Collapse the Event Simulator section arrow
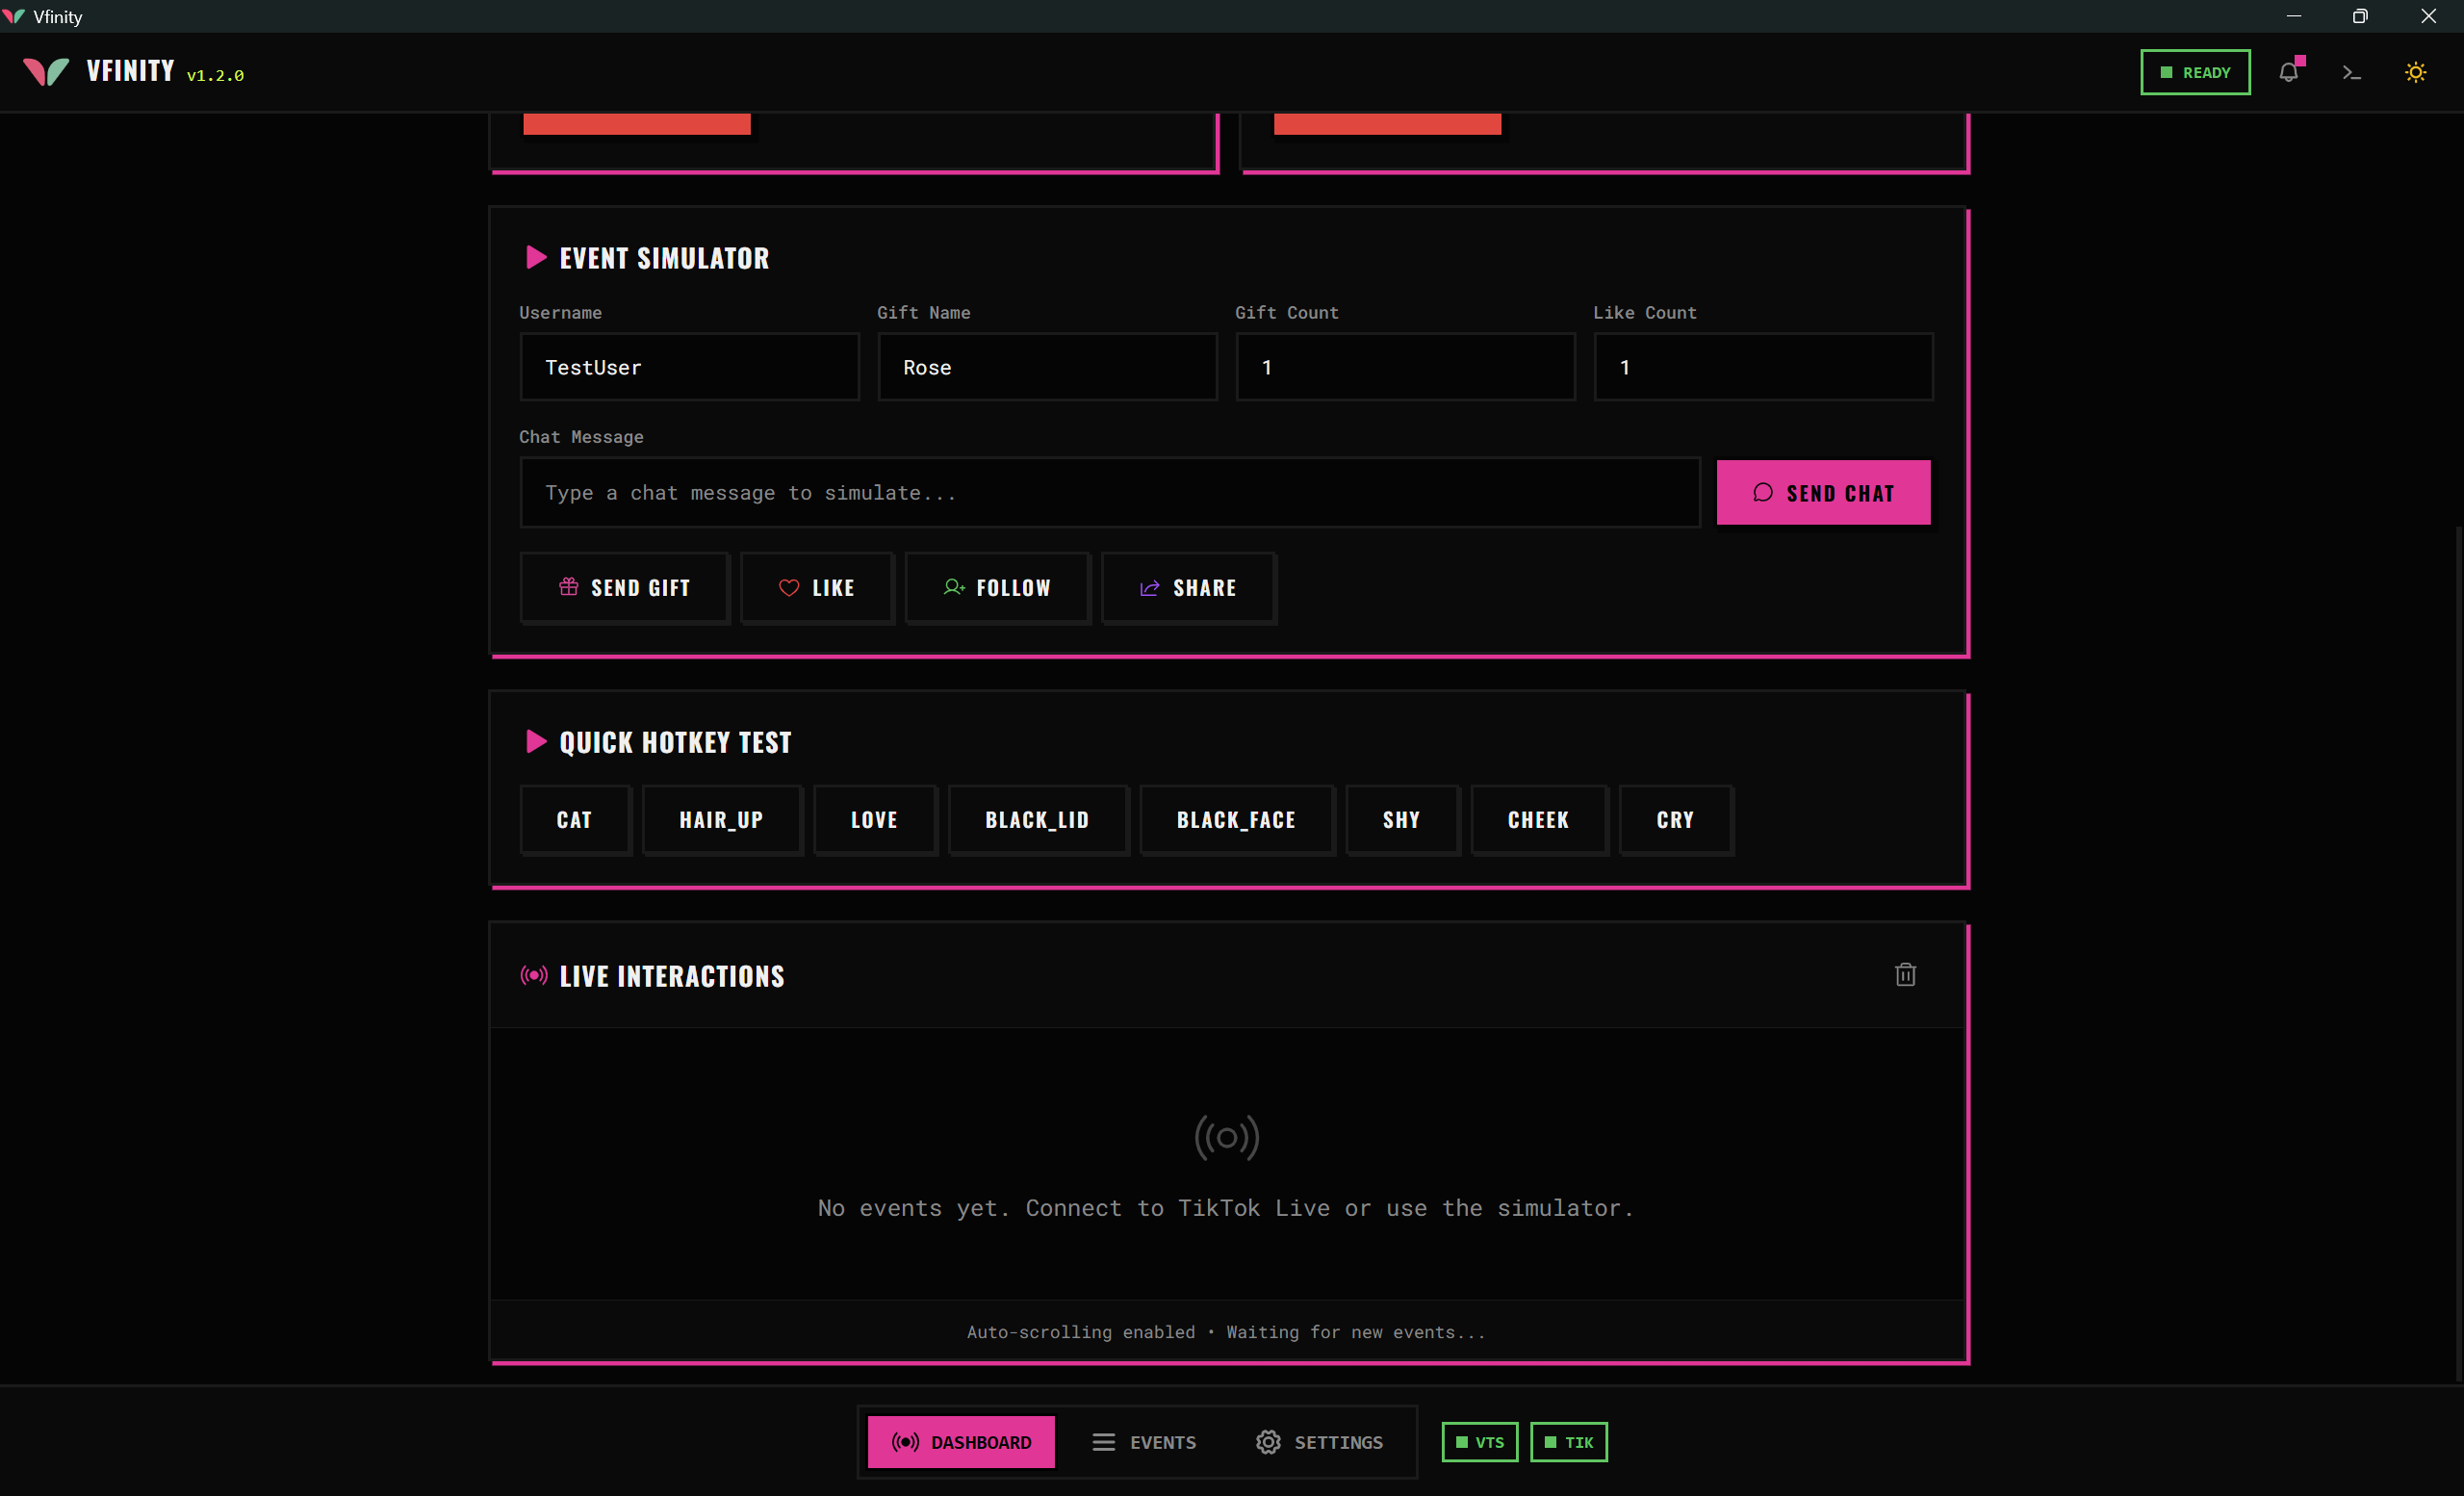Screen dimensions: 2464x1496 [536, 258]
